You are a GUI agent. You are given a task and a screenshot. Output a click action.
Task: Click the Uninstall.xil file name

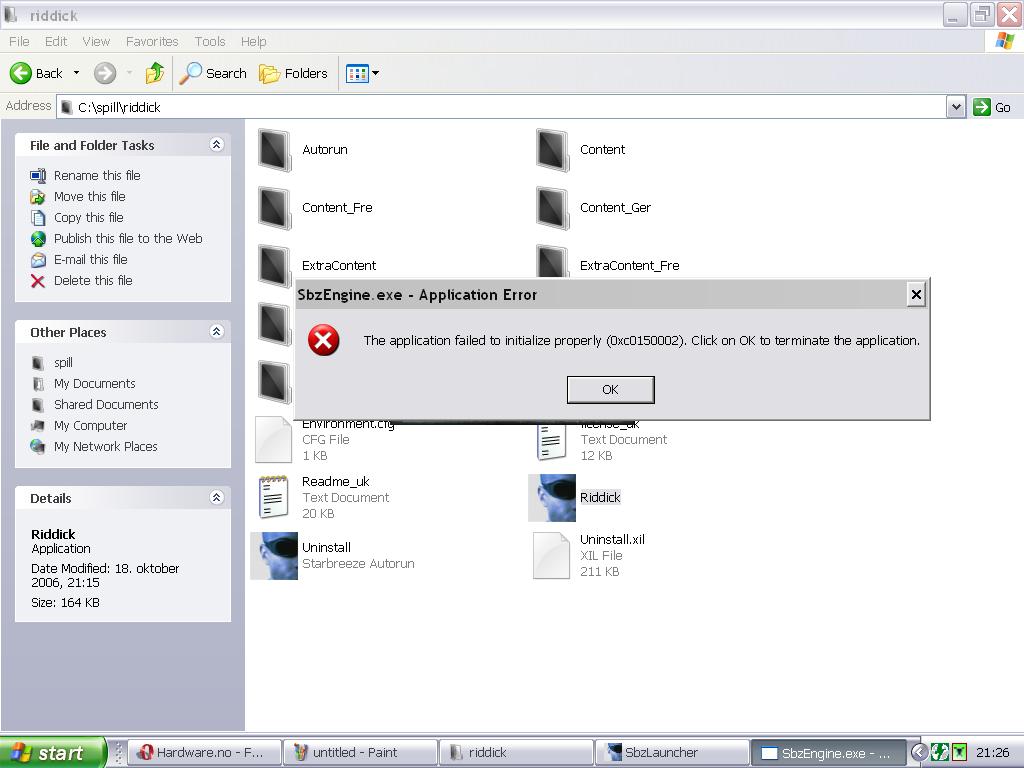(x=612, y=539)
